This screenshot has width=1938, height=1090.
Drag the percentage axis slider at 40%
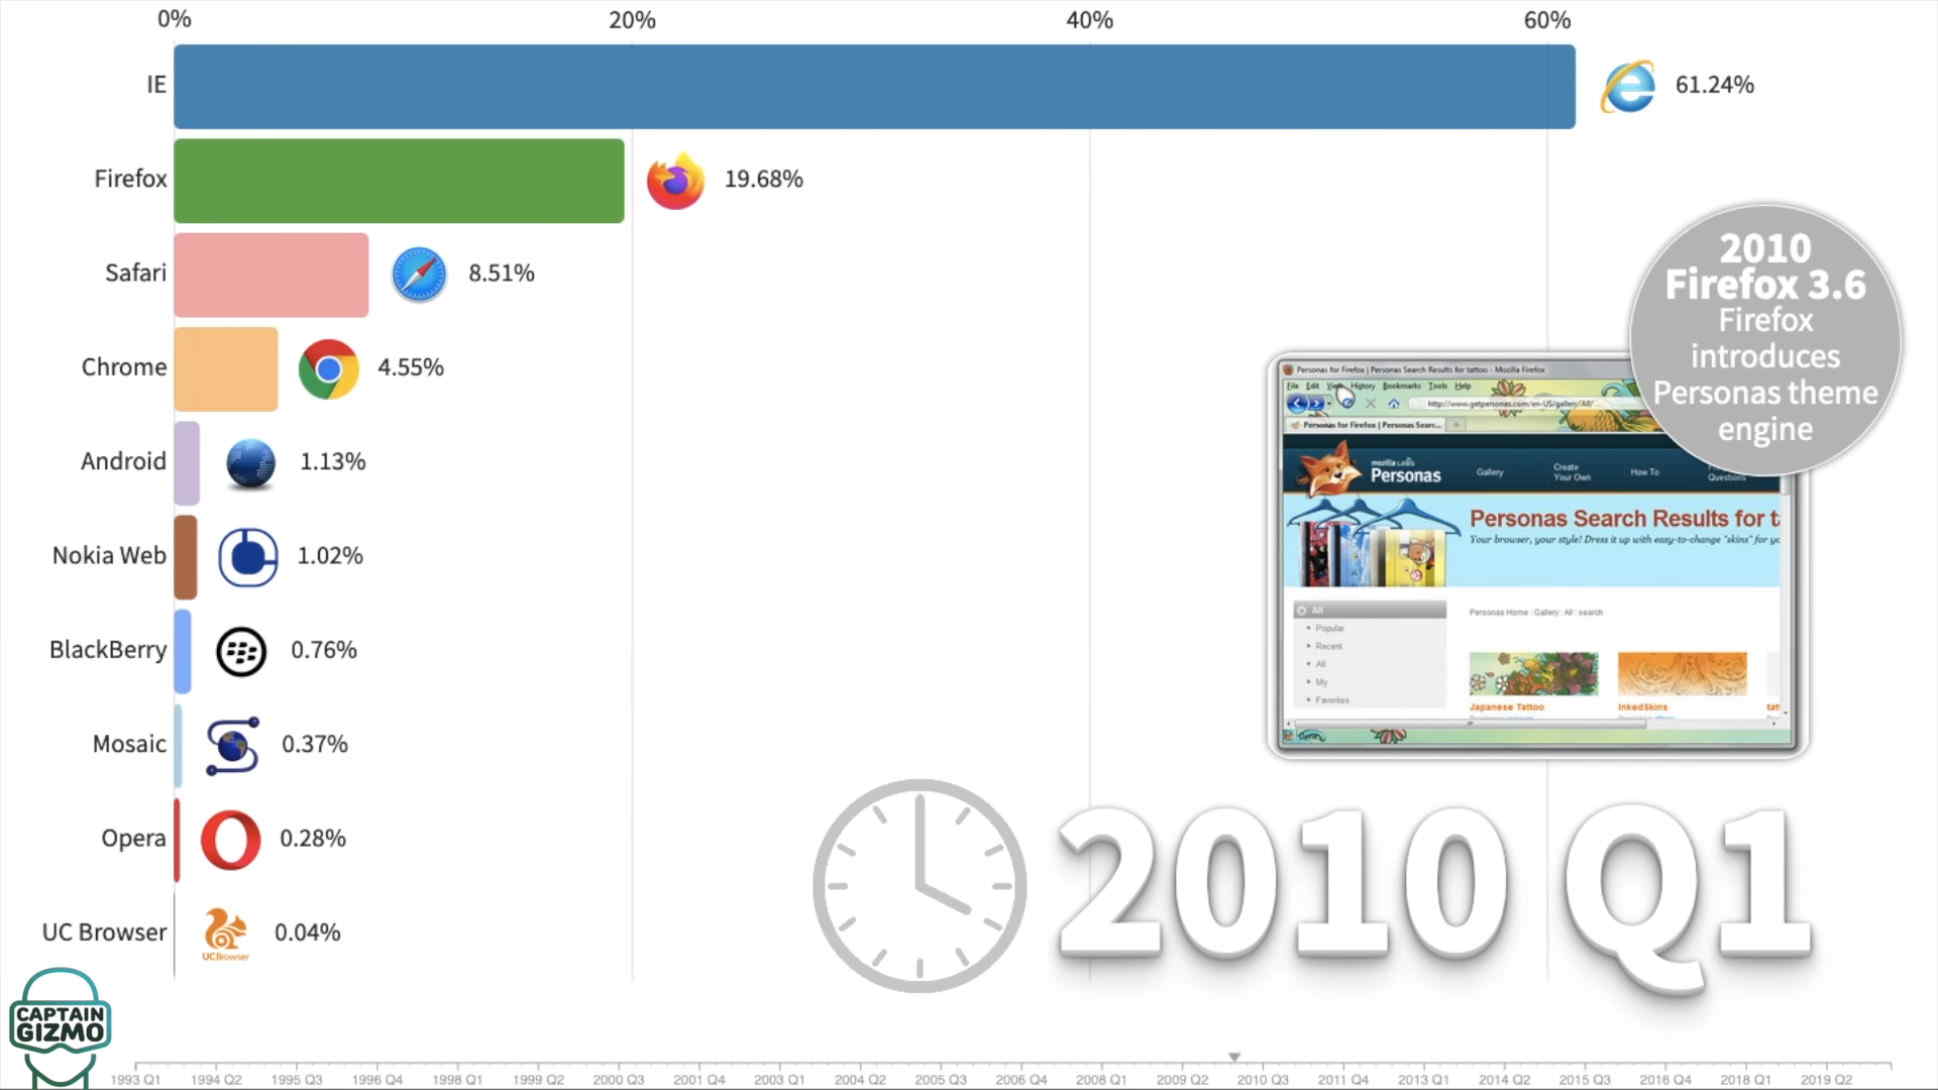[x=1089, y=20]
